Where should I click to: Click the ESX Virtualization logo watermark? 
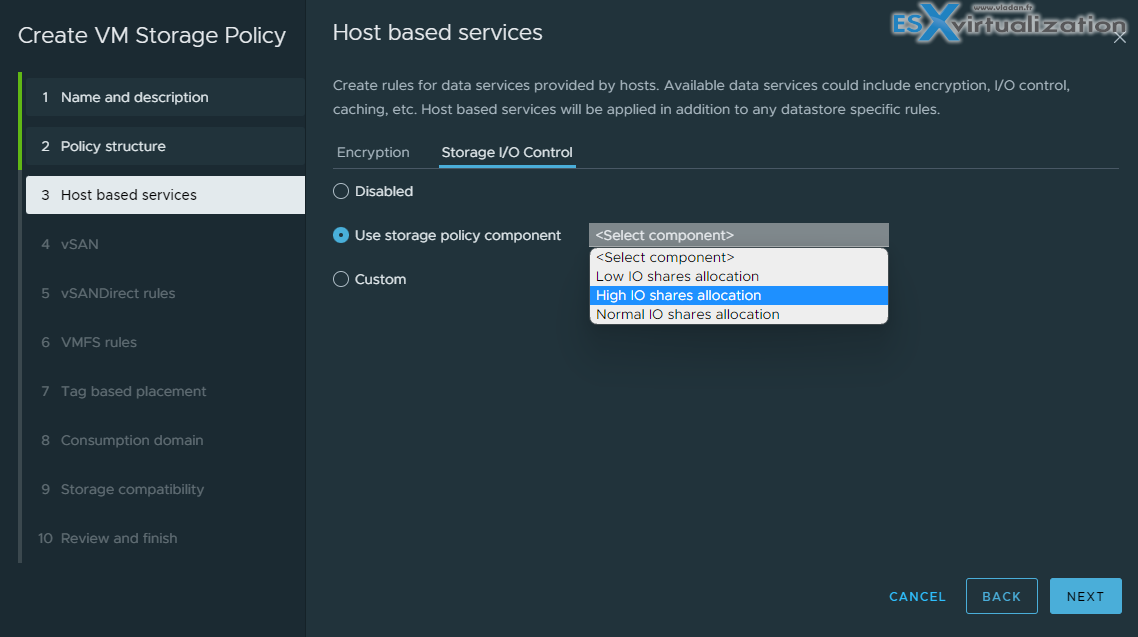[1007, 23]
